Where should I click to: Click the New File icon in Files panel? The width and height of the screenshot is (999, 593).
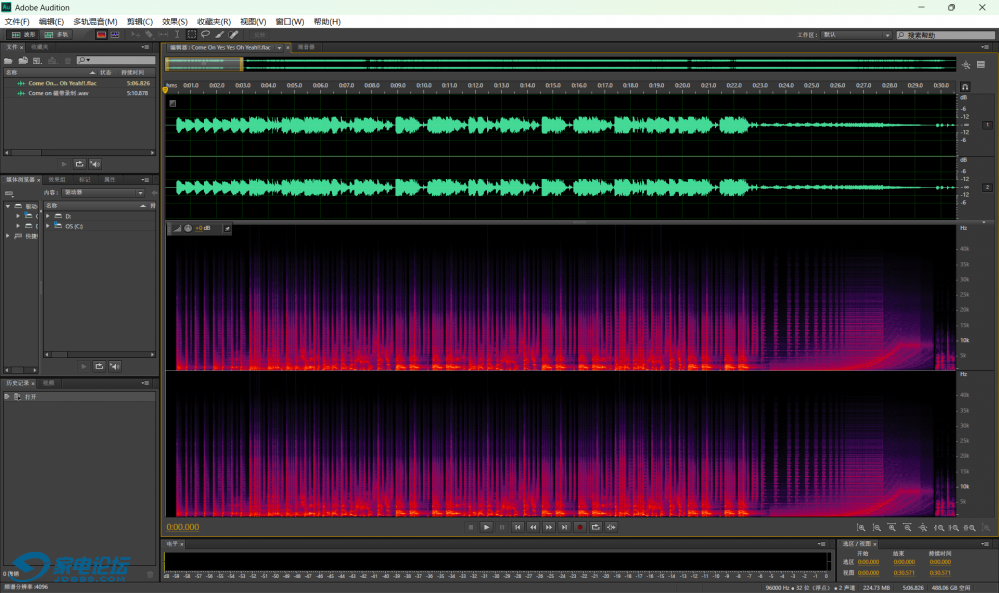[x=38, y=61]
